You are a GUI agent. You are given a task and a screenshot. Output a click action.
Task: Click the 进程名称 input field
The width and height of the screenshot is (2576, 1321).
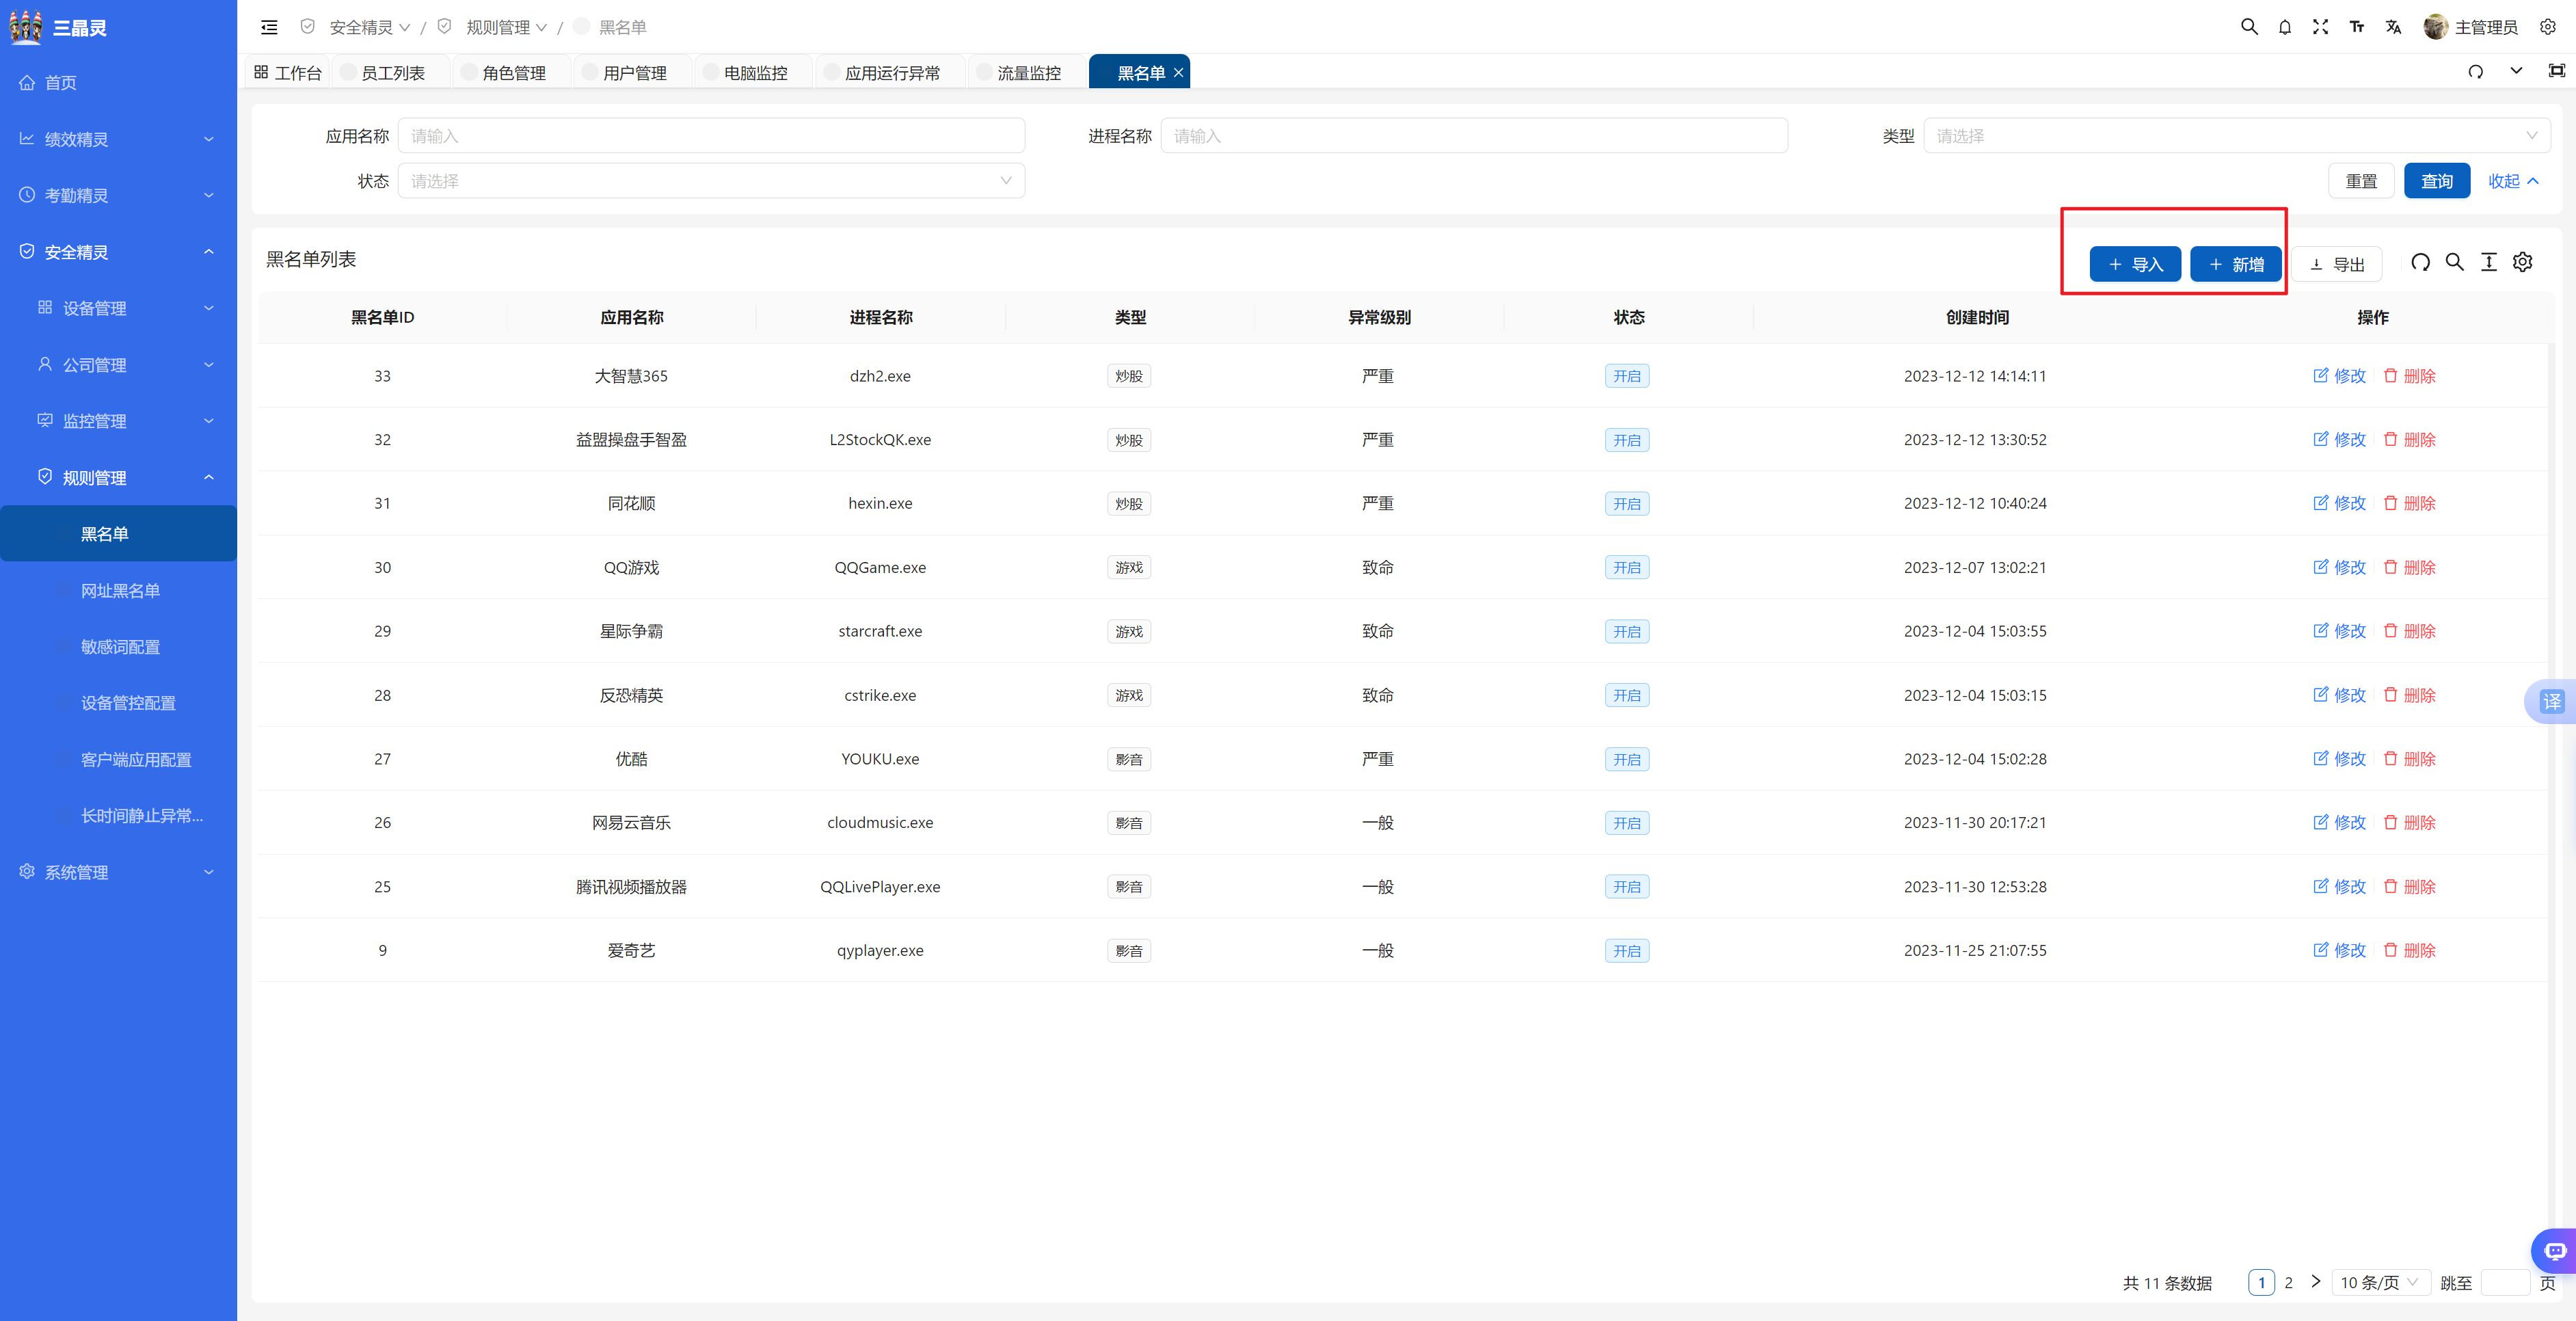[x=1473, y=136]
